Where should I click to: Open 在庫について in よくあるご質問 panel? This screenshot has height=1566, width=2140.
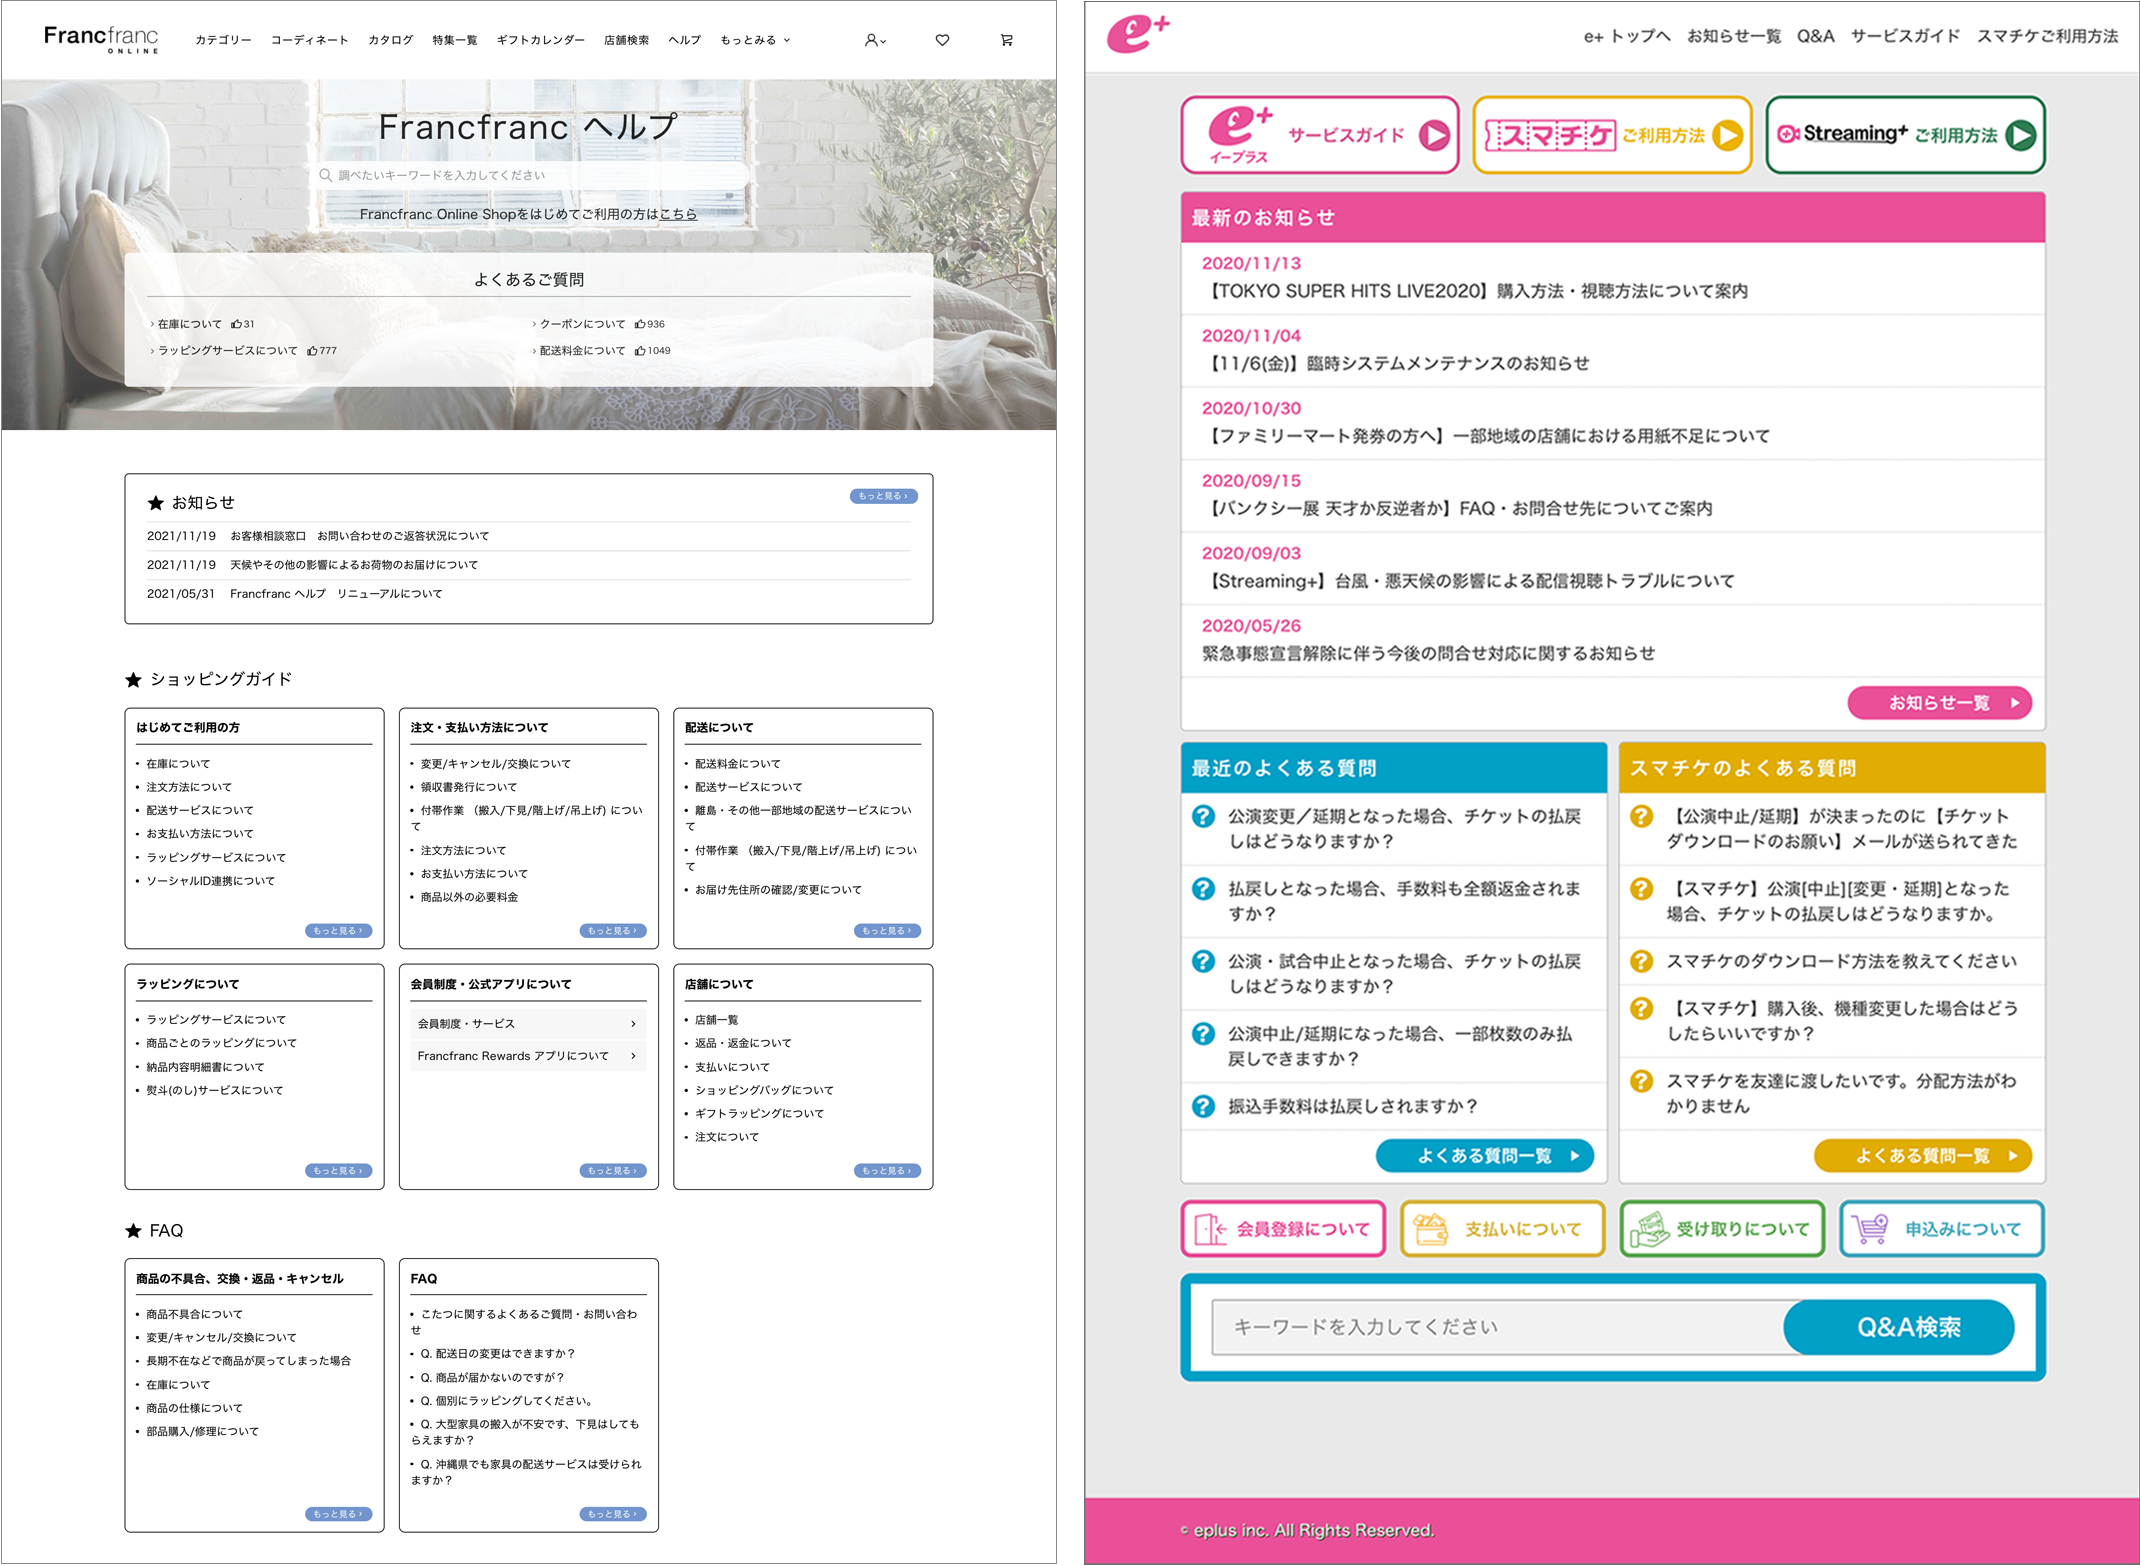coord(190,324)
